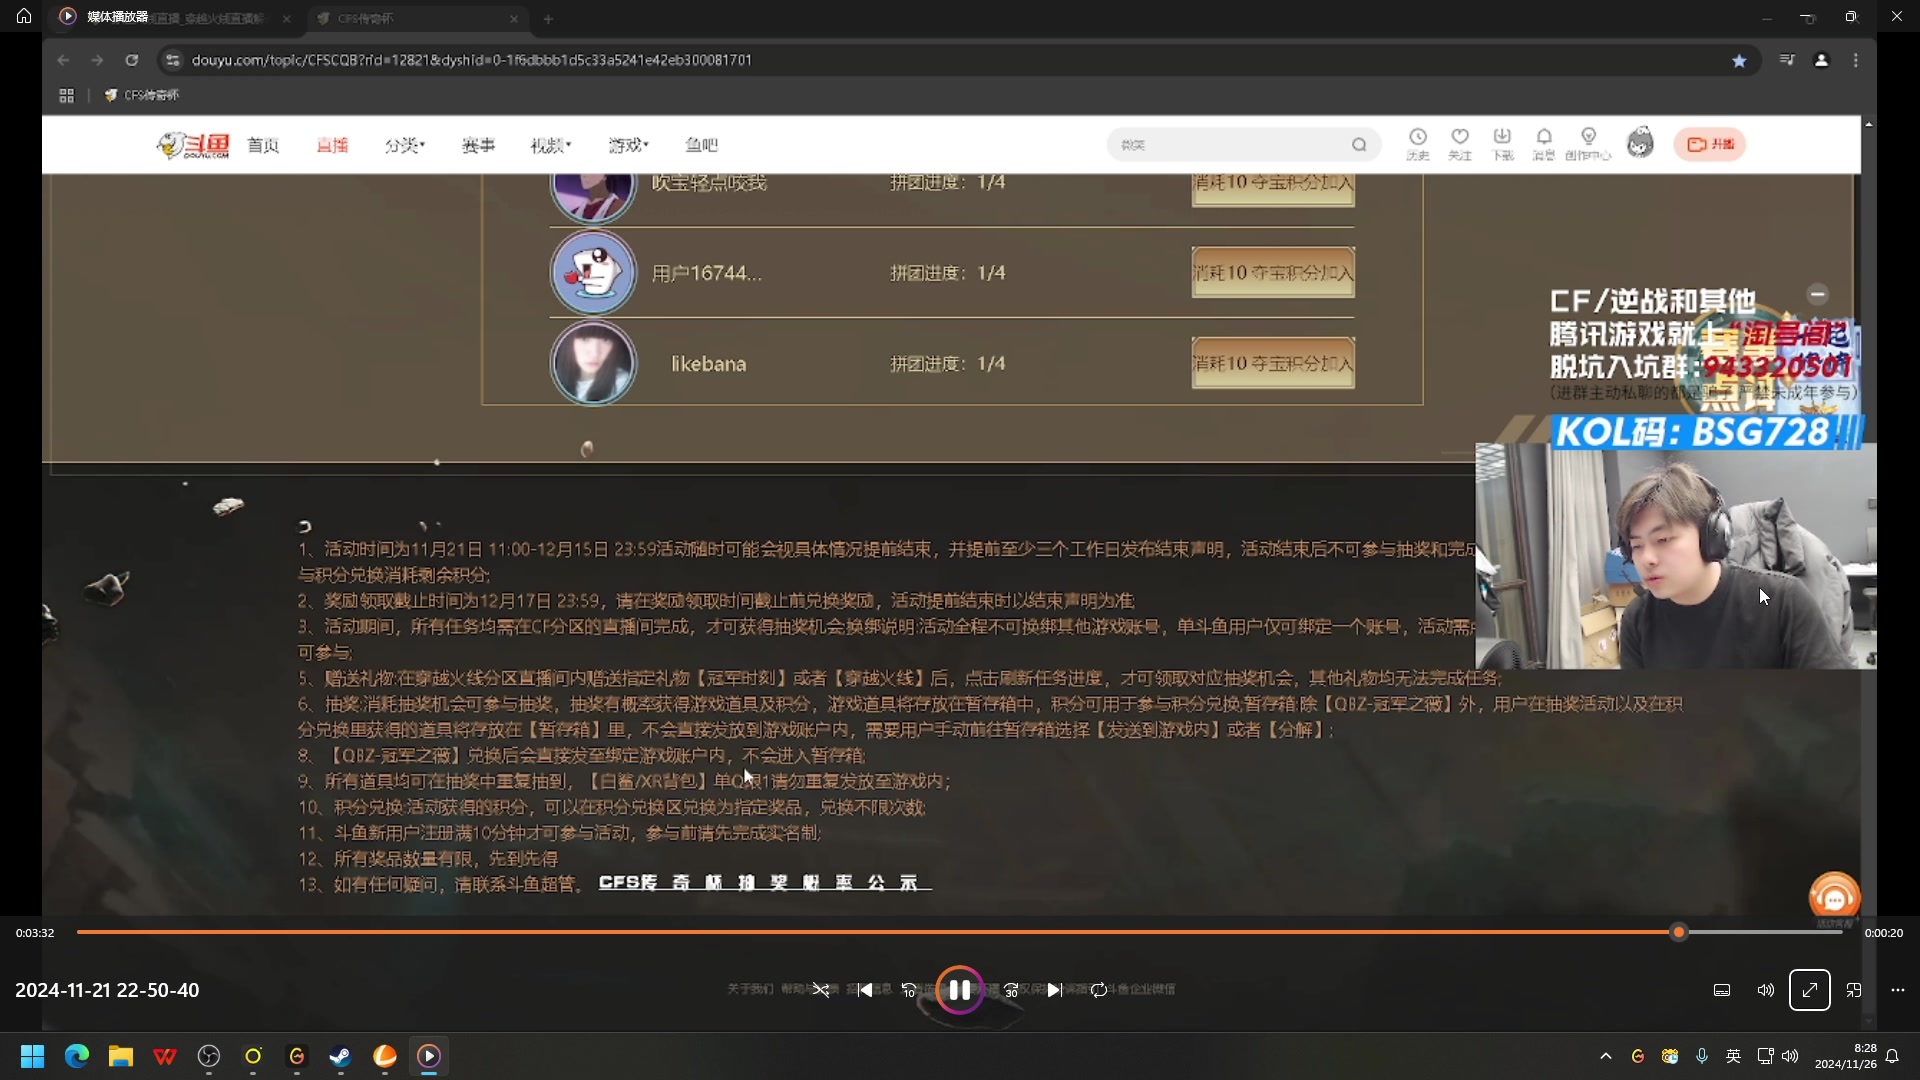
Task: Click the search magnifier icon
Action: point(1359,145)
